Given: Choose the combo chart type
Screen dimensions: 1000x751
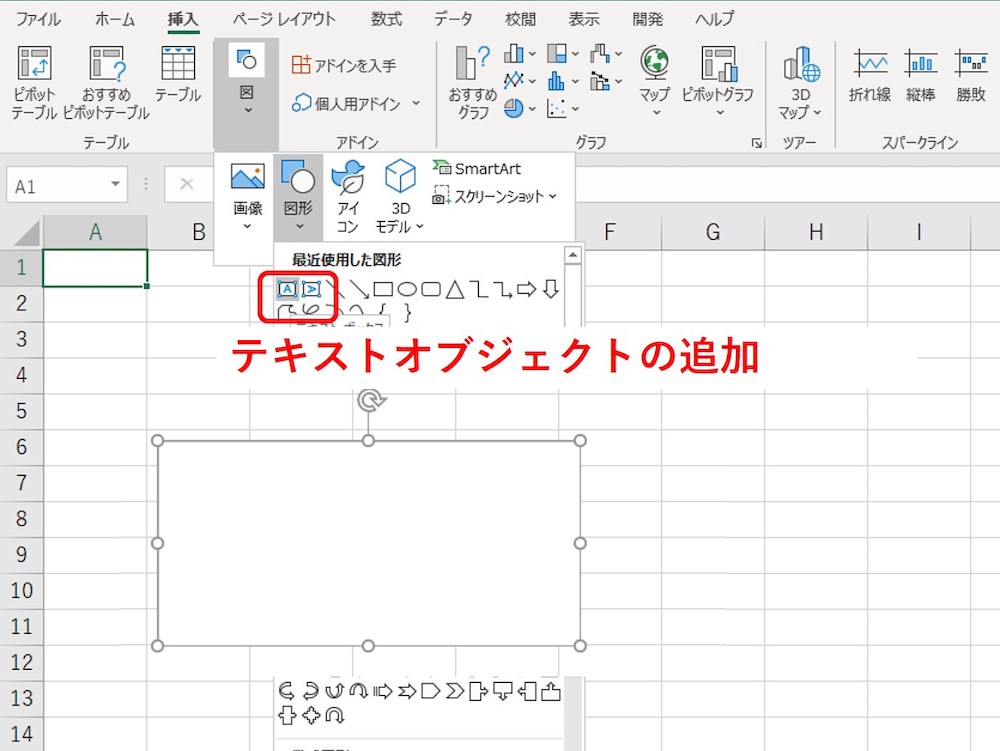Looking at the screenshot, I should [x=606, y=81].
